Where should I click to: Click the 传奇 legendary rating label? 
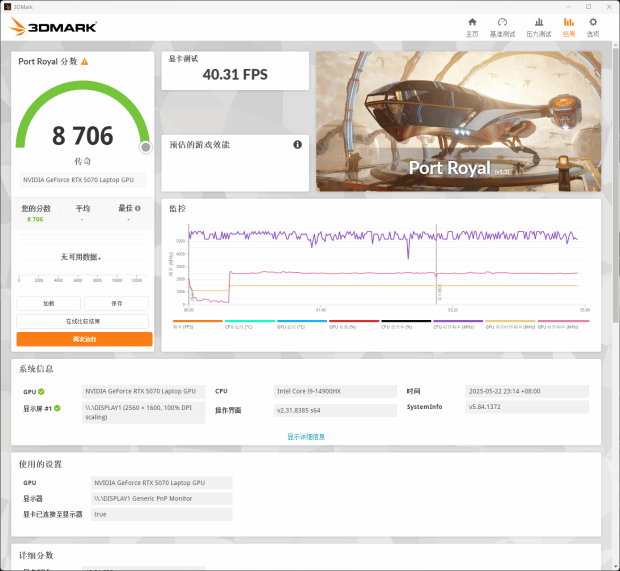[x=83, y=161]
